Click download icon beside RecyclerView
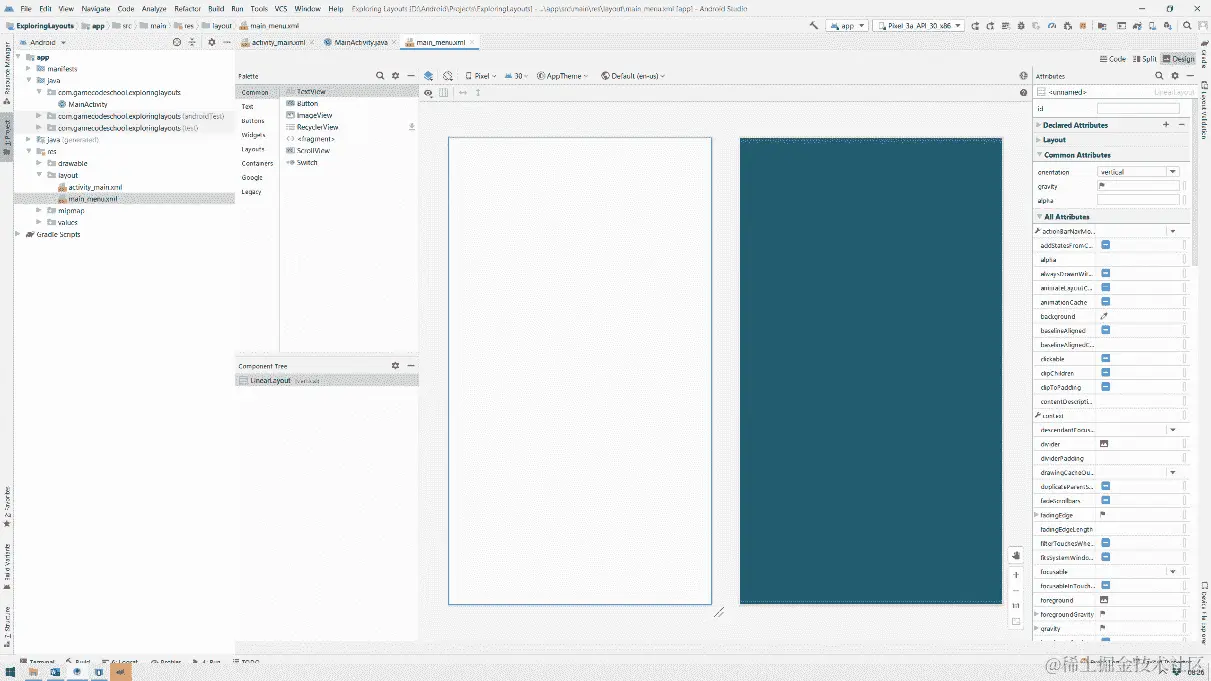 coord(412,127)
